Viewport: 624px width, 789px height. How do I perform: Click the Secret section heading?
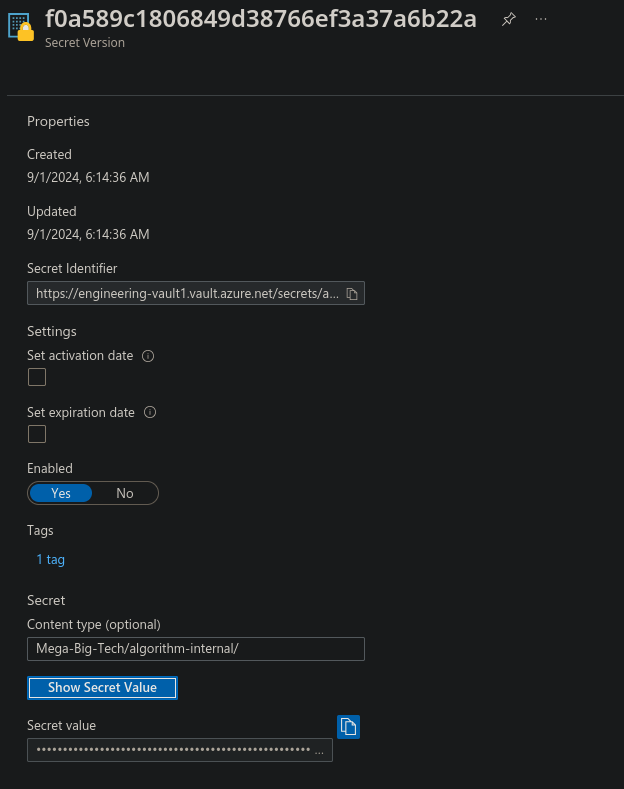point(46,600)
